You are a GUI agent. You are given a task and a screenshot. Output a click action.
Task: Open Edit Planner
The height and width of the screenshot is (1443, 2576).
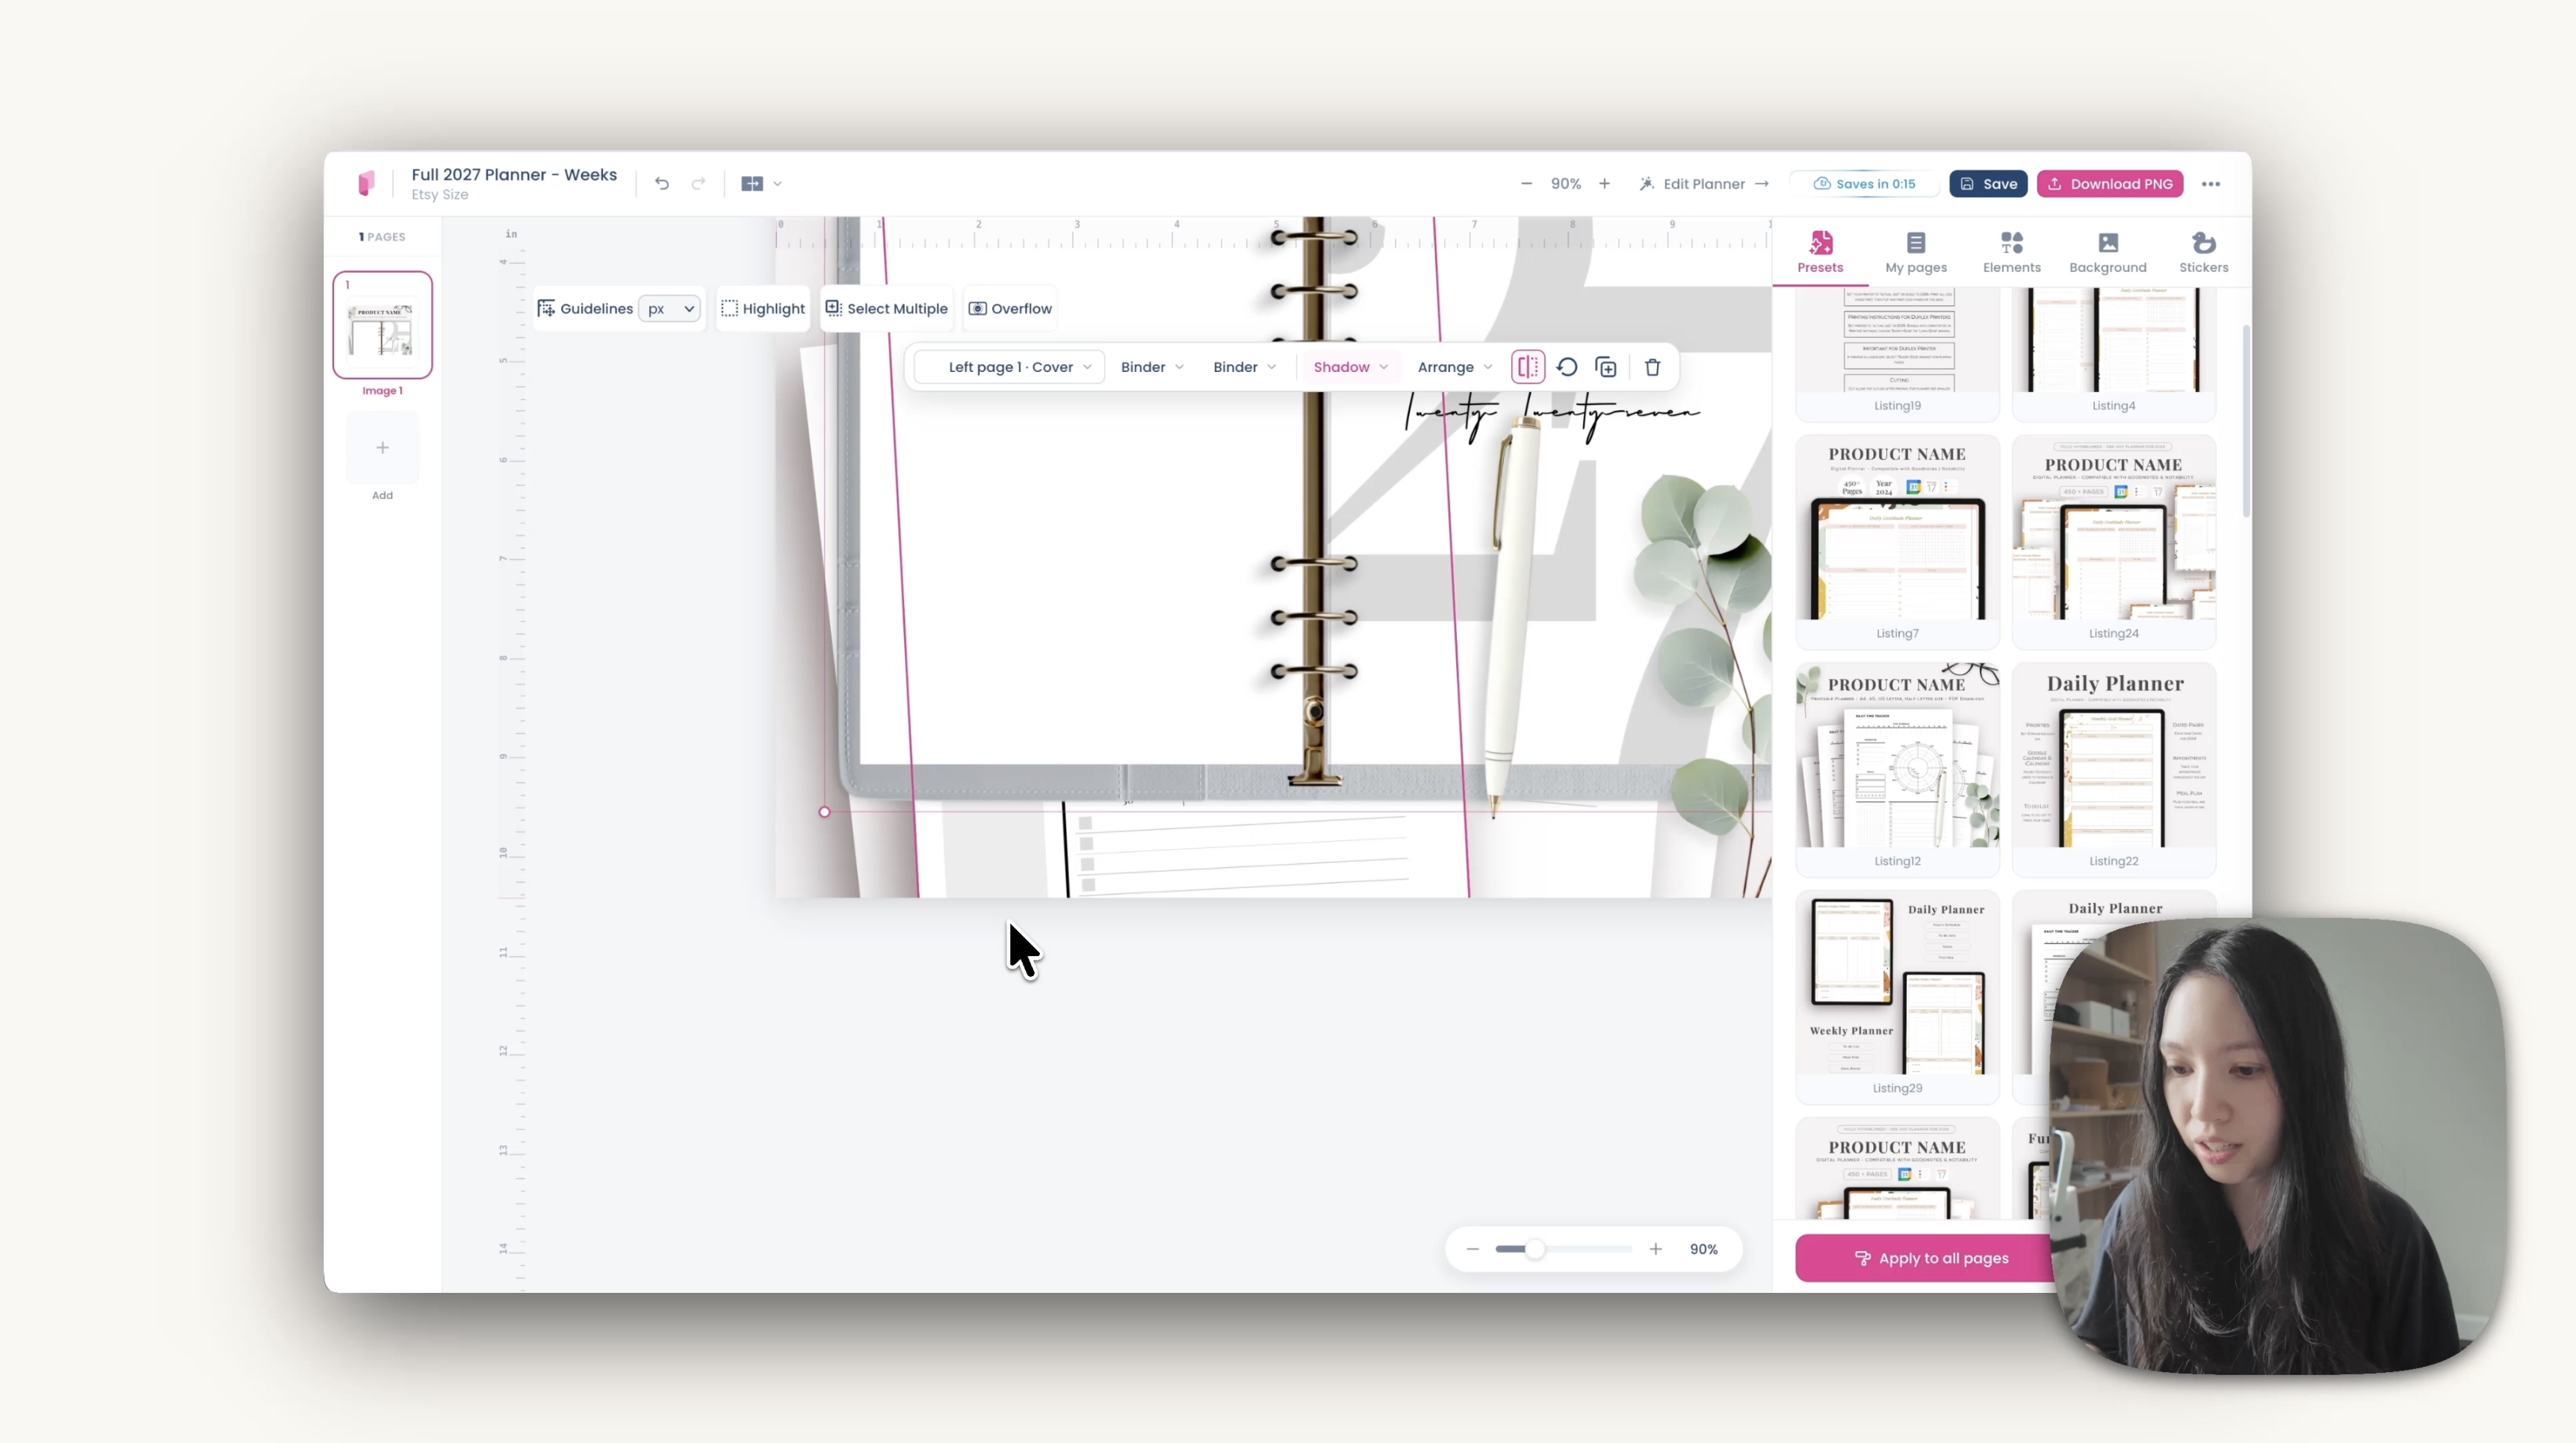click(x=1704, y=184)
